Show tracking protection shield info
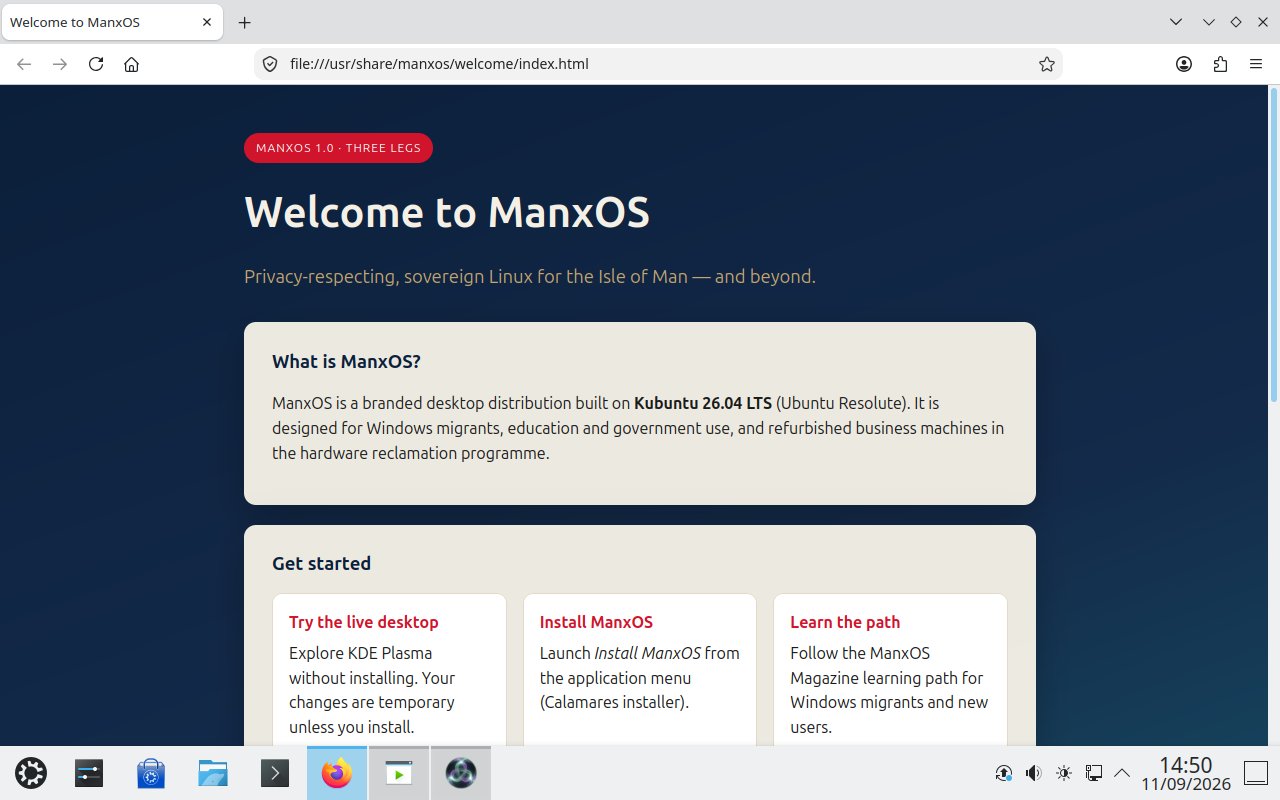Viewport: 1280px width, 800px height. pyautogui.click(x=269, y=64)
